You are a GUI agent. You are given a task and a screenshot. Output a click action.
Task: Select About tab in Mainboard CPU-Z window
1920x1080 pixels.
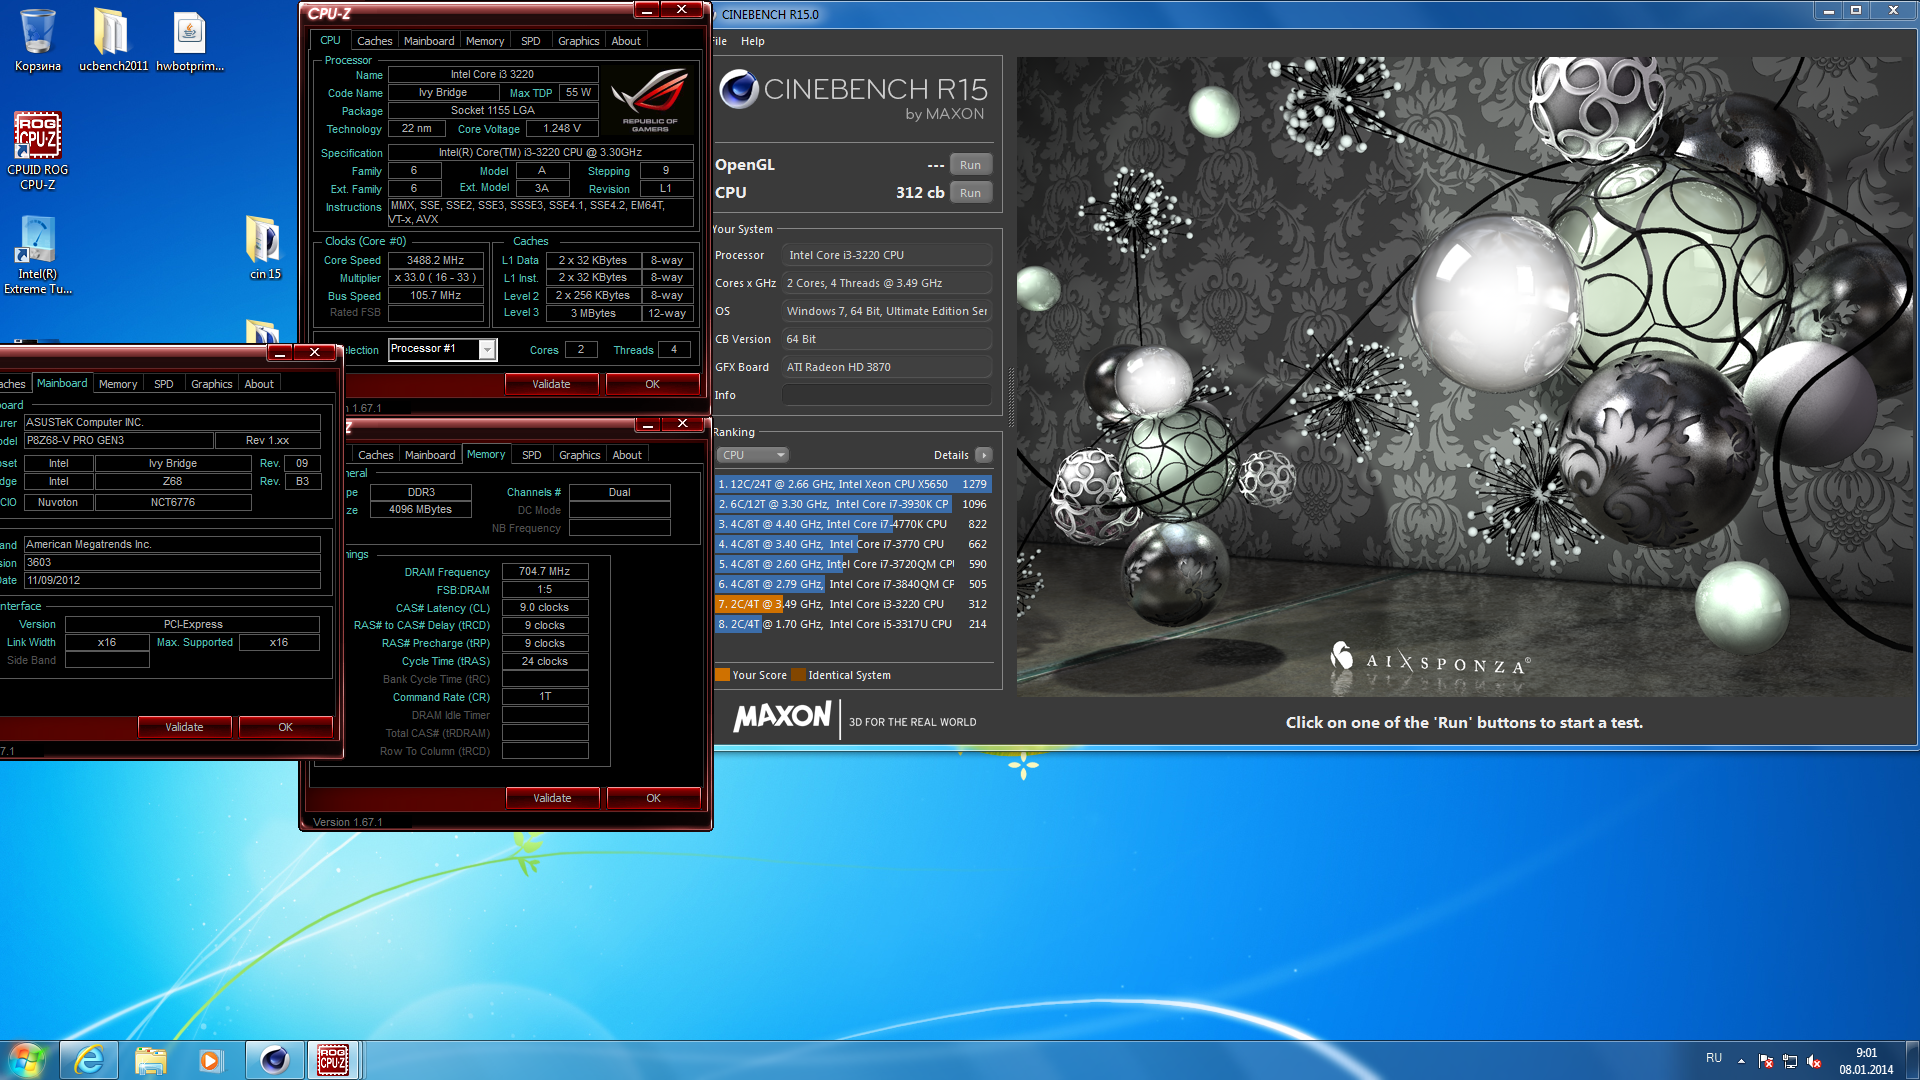[x=259, y=384]
